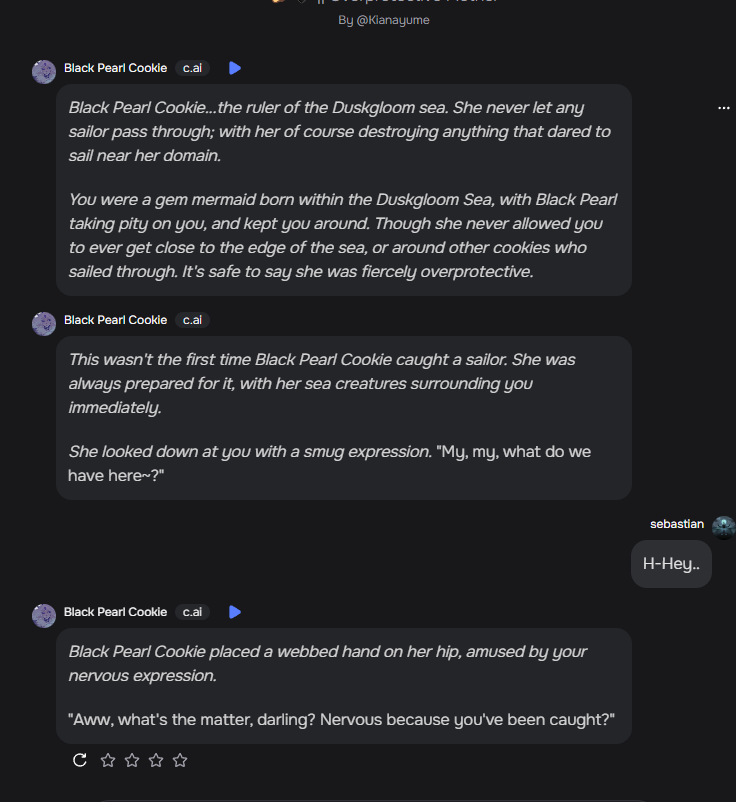736x802 pixels.
Task: Rate the reply four stars
Action: [x=180, y=760]
